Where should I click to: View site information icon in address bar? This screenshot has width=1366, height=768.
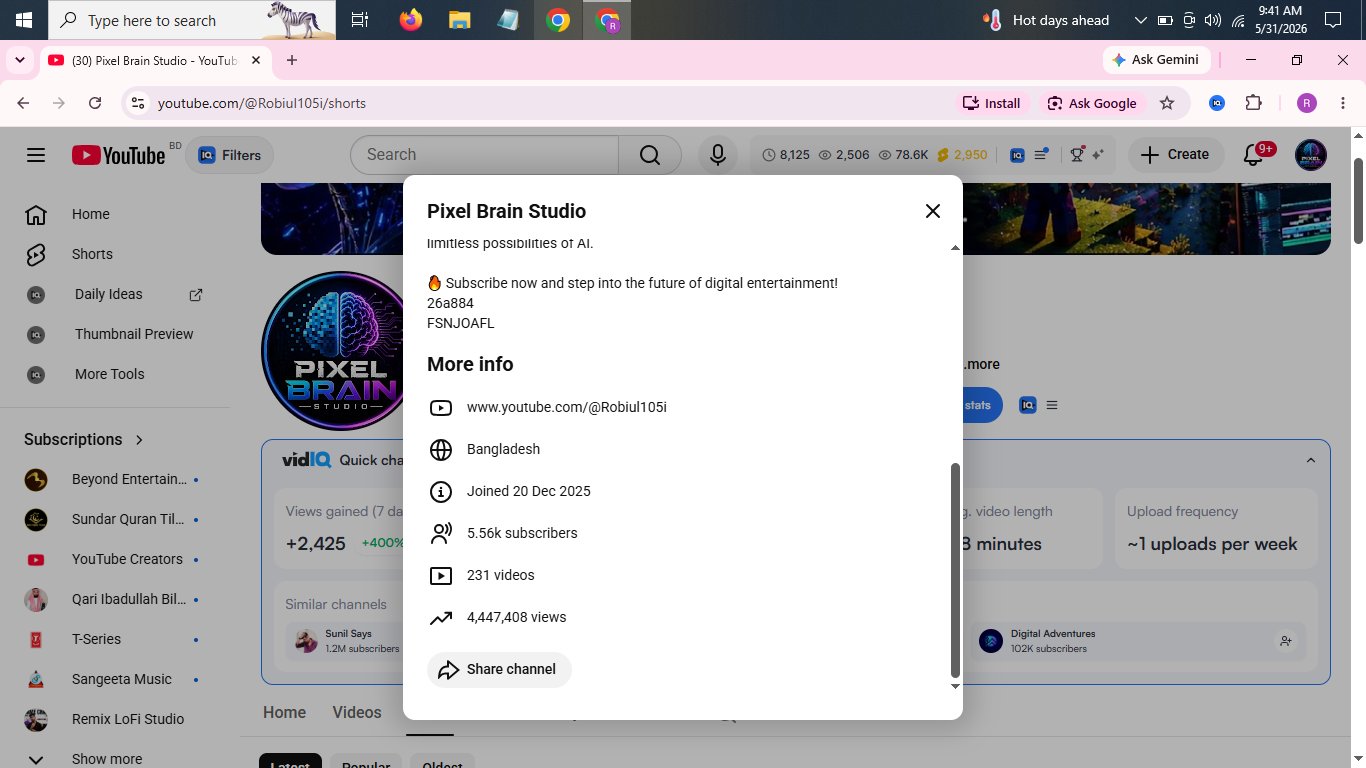tap(138, 103)
